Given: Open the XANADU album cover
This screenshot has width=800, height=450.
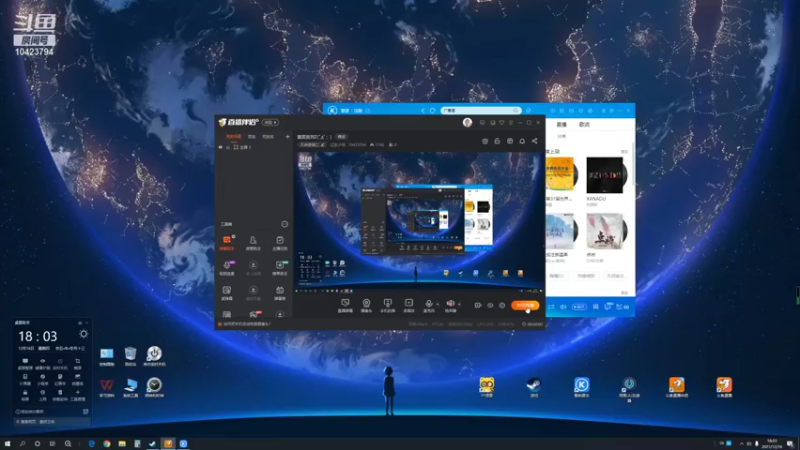Looking at the screenshot, I should coord(606,175).
